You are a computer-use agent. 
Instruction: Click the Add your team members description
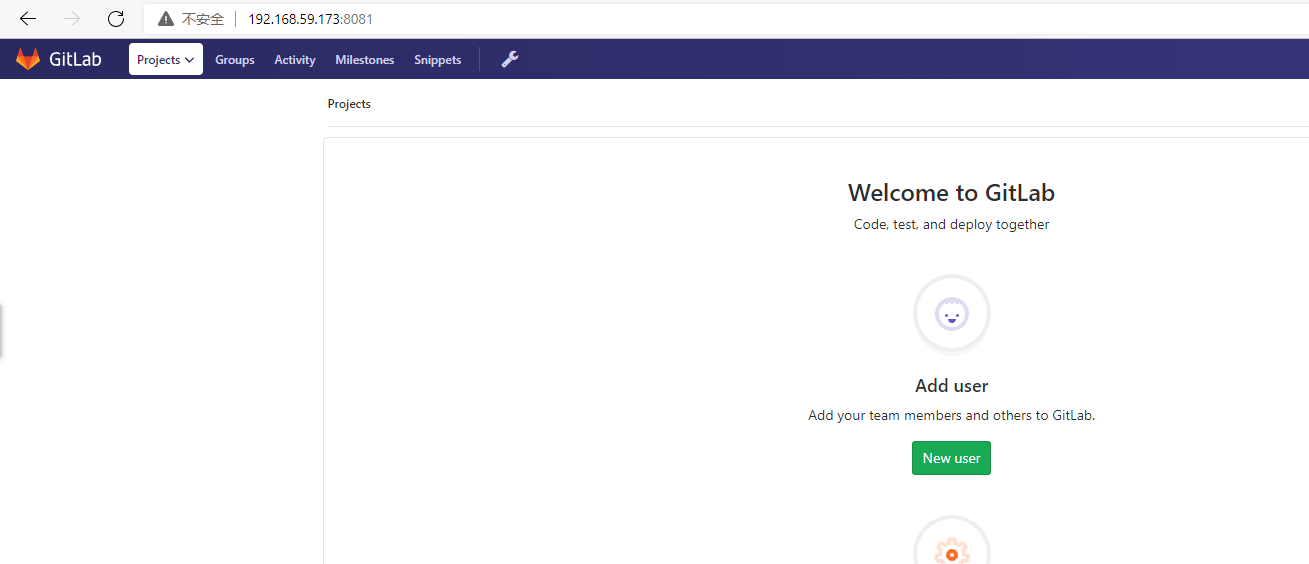[951, 415]
